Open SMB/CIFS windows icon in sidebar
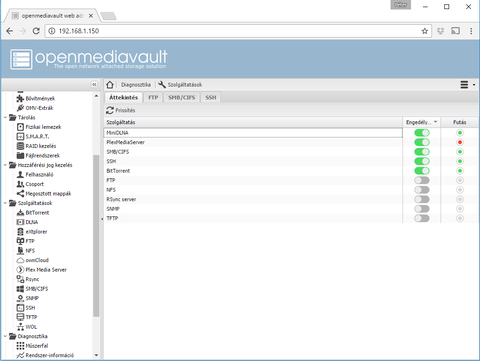Viewport: 480px width, 361px height. (x=20, y=289)
